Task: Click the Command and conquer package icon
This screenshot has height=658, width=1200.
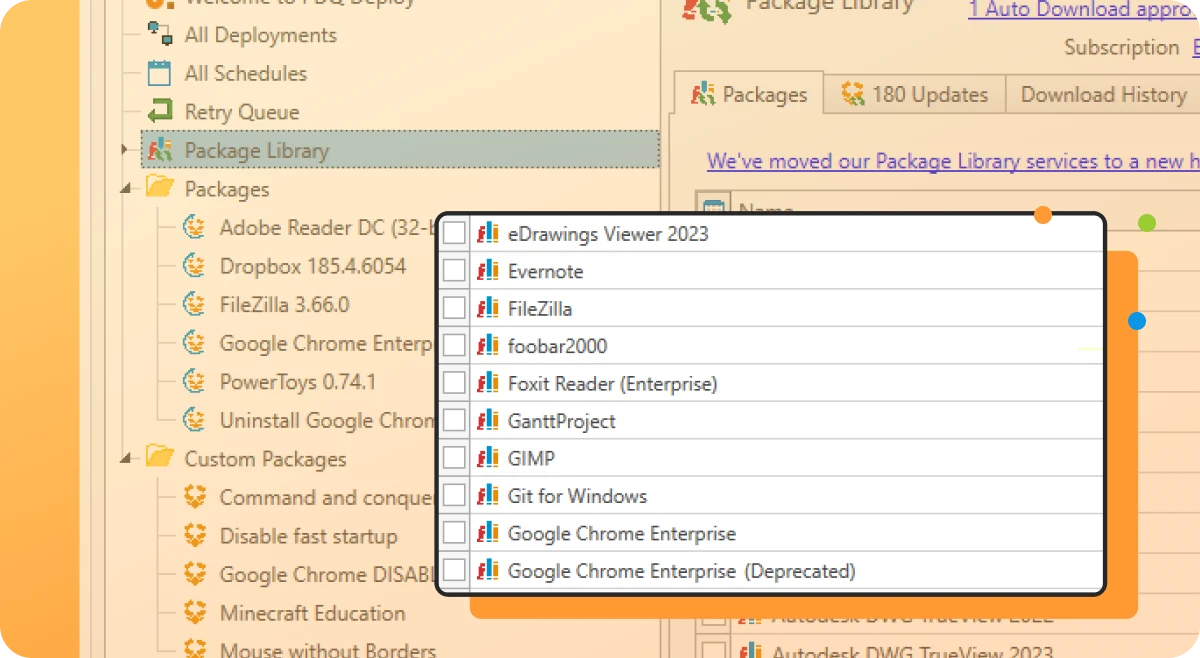Action: pyautogui.click(x=194, y=497)
